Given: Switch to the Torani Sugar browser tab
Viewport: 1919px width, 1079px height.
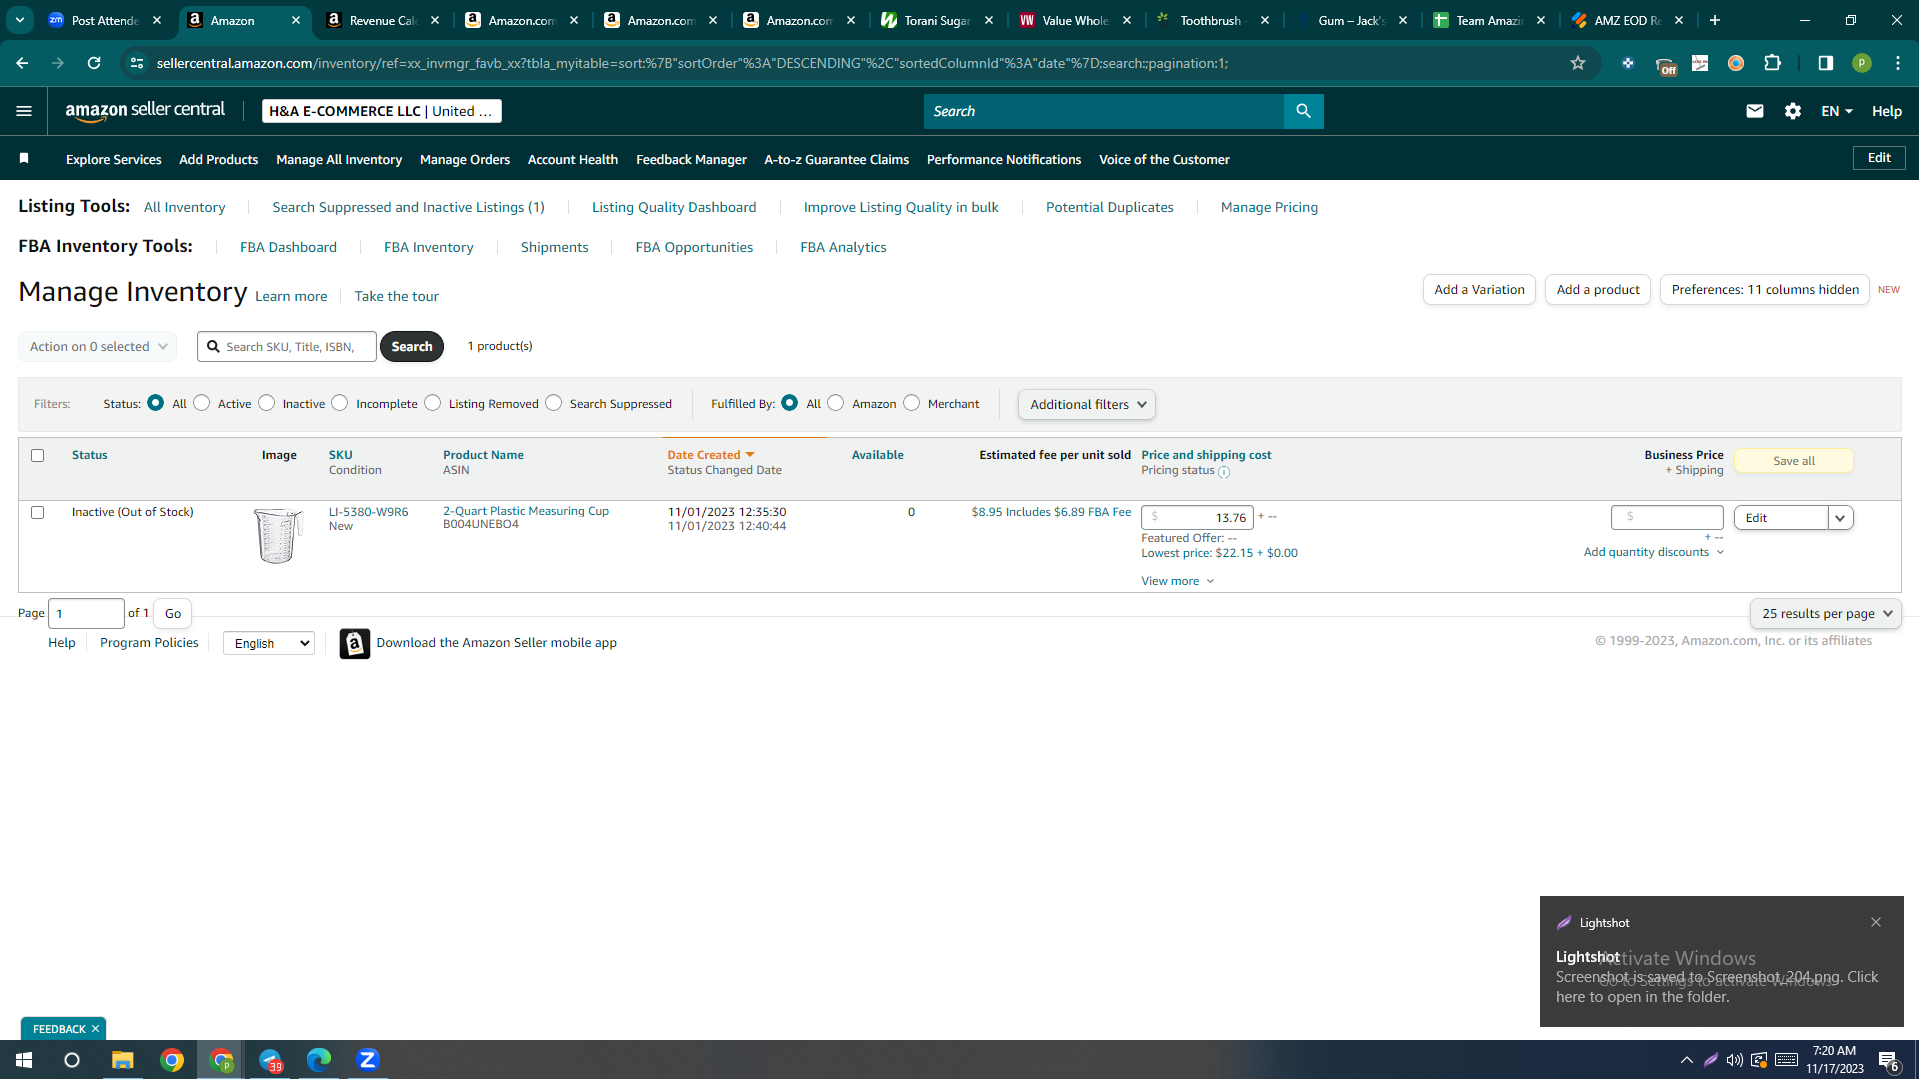Looking at the screenshot, I should [937, 20].
